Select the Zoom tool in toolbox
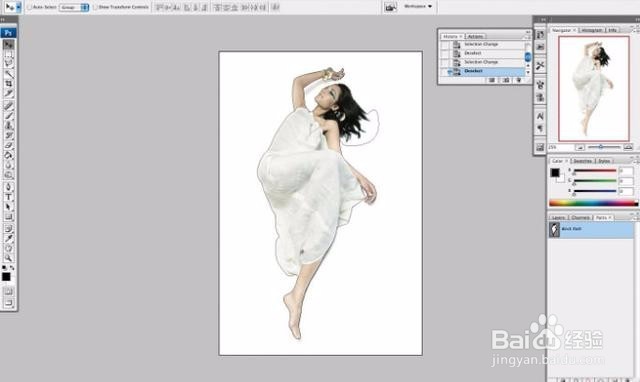 tap(9, 258)
